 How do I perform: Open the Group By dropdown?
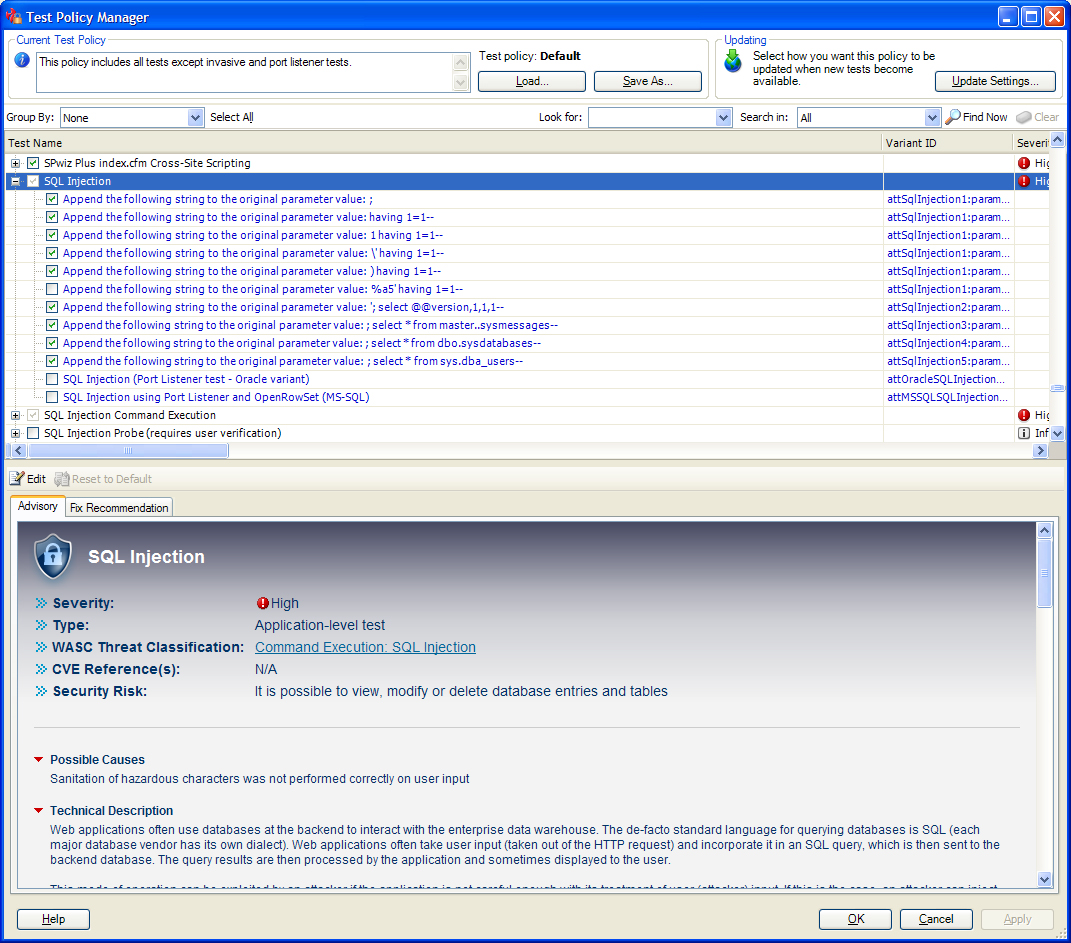pos(196,118)
